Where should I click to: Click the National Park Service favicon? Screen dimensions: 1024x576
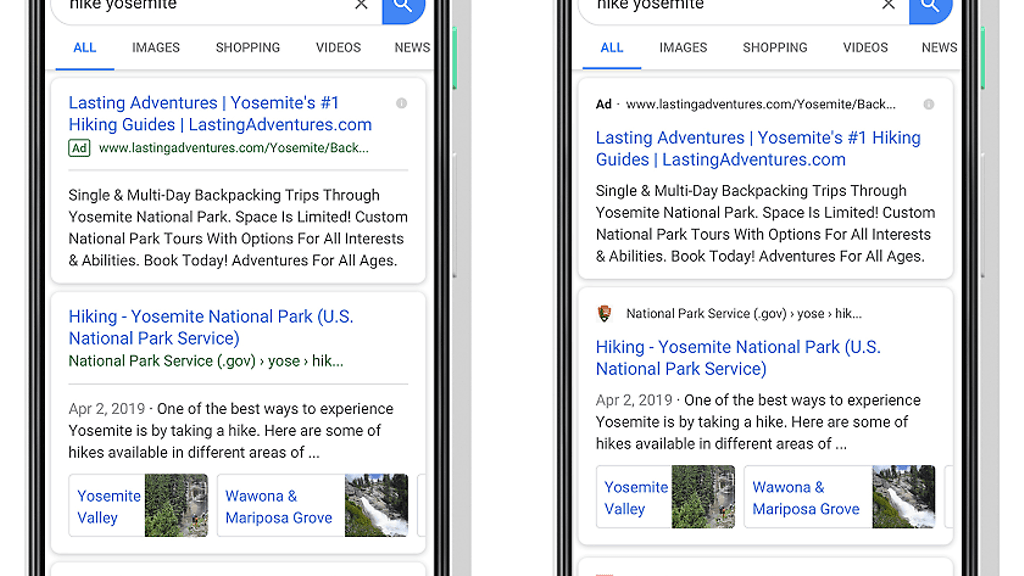(604, 314)
